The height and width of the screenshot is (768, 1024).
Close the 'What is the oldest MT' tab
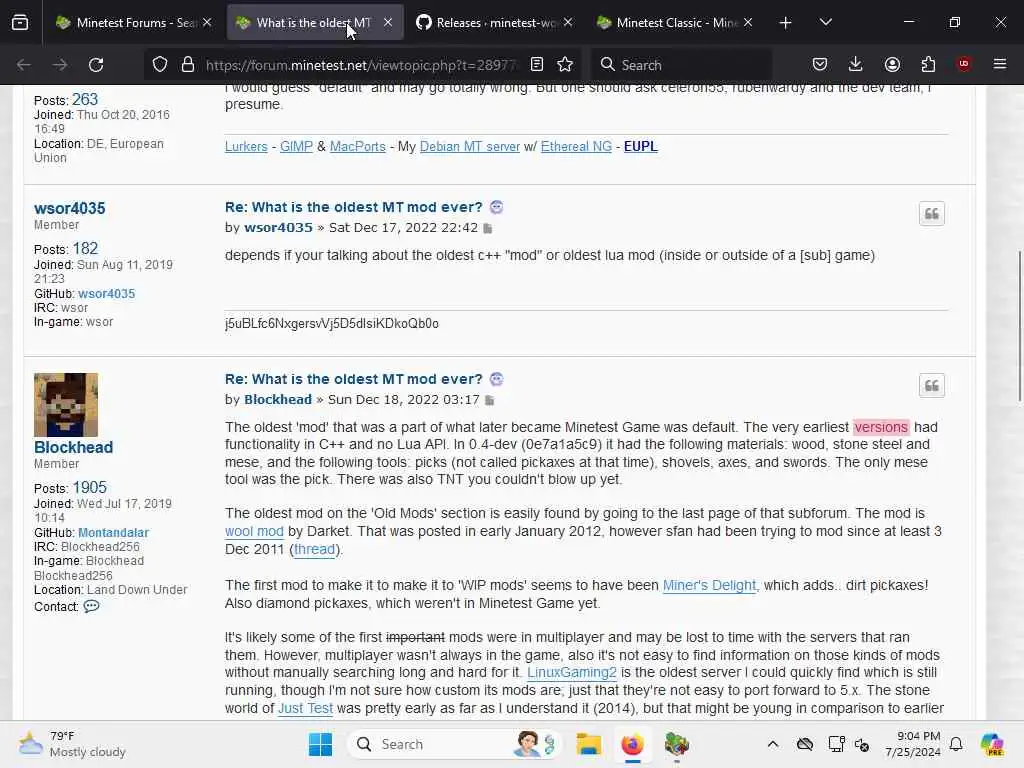(388, 22)
